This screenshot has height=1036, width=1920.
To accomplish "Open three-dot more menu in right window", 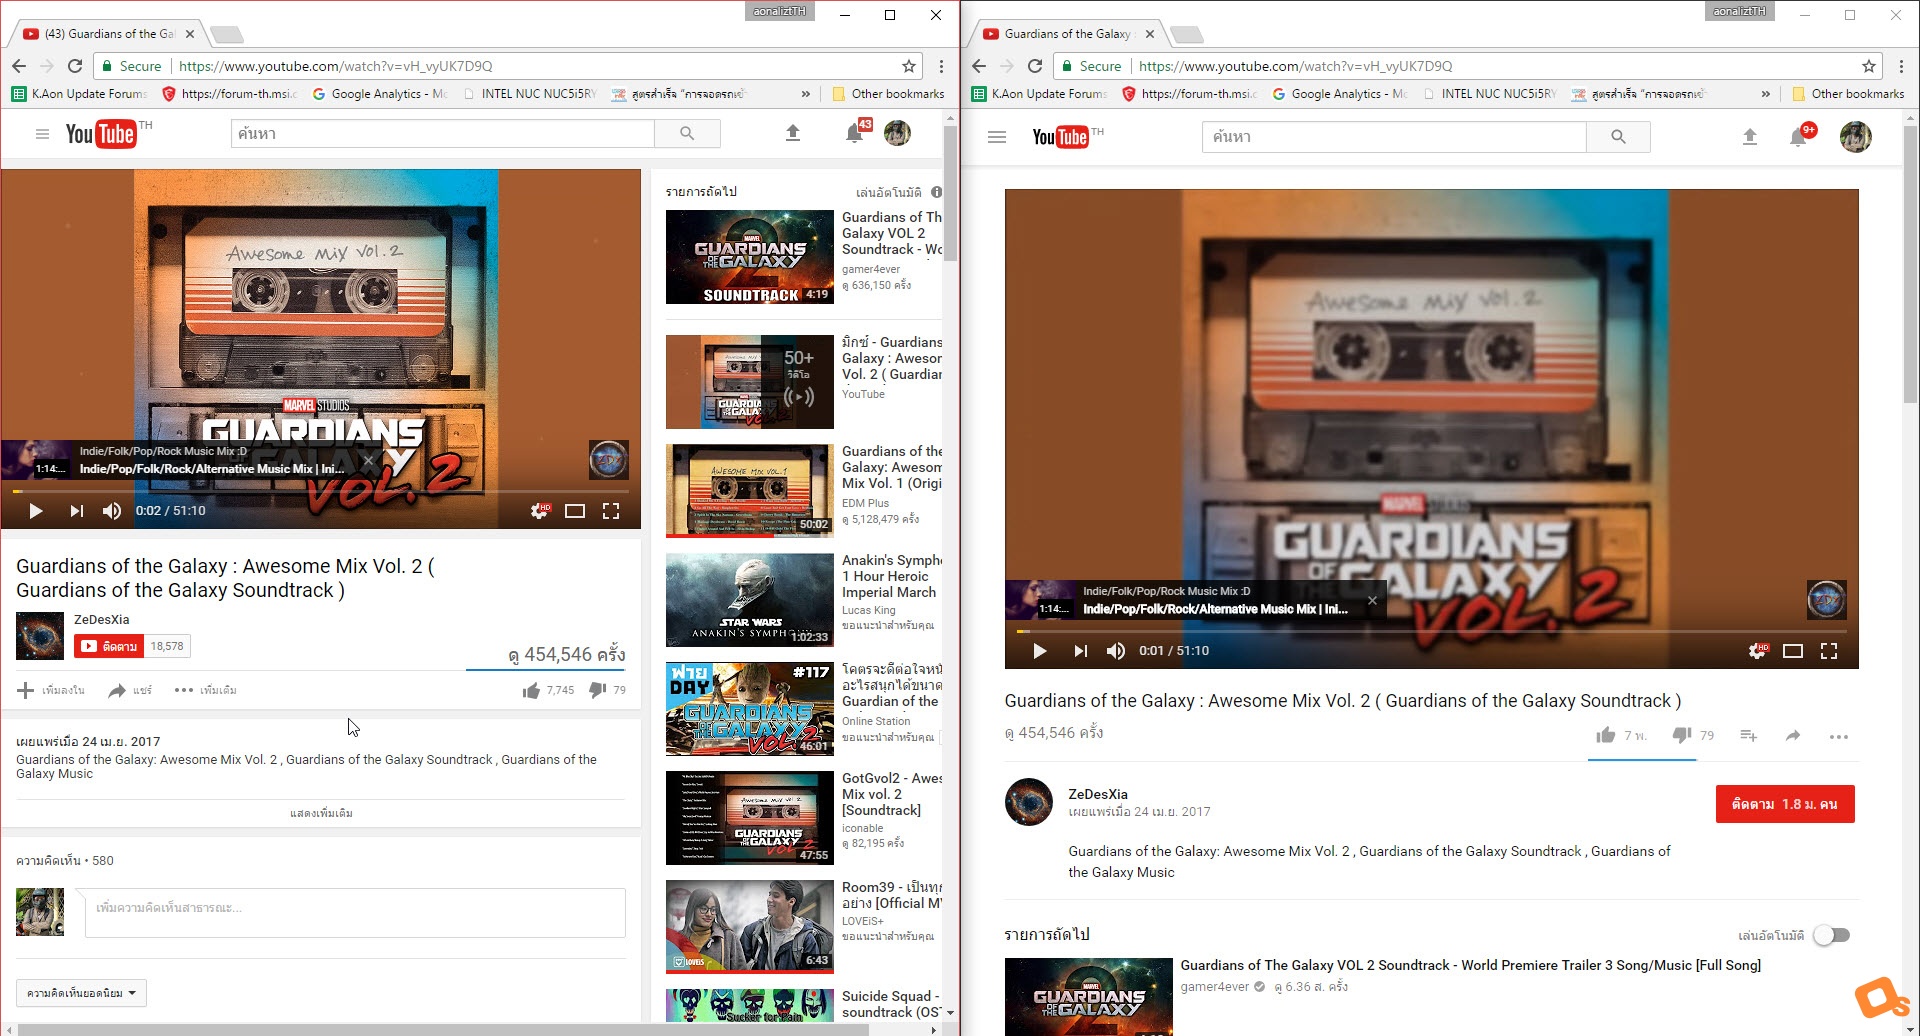I will tap(1838, 736).
